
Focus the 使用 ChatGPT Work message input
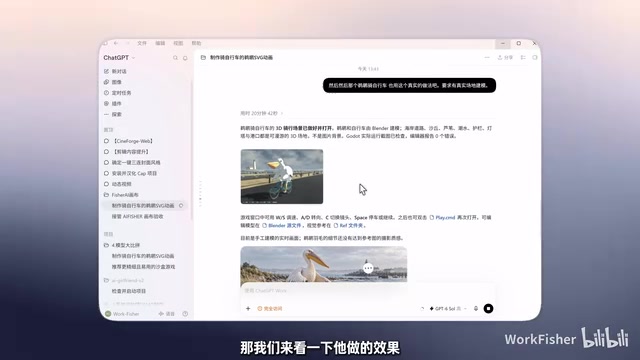(367, 291)
